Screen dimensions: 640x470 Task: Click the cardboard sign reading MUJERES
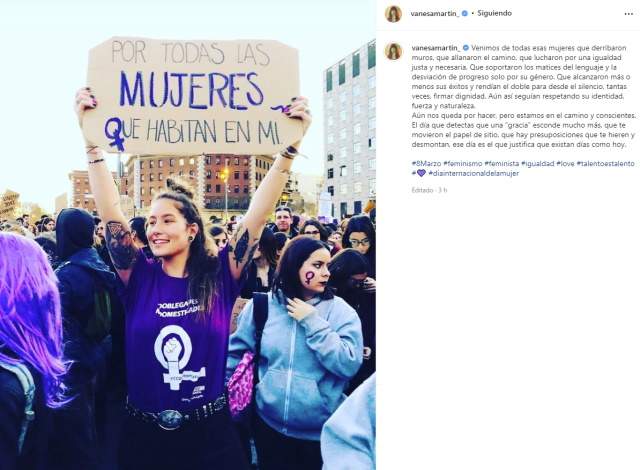click(192, 96)
